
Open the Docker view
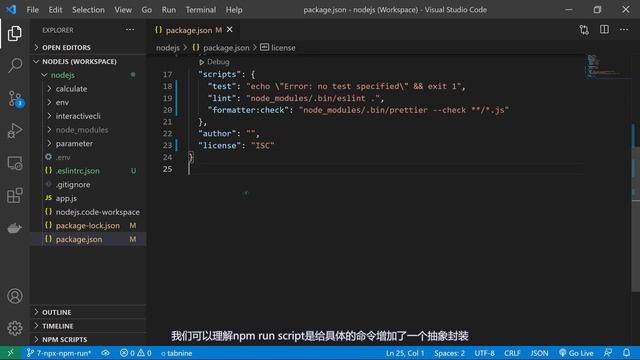click(x=15, y=228)
